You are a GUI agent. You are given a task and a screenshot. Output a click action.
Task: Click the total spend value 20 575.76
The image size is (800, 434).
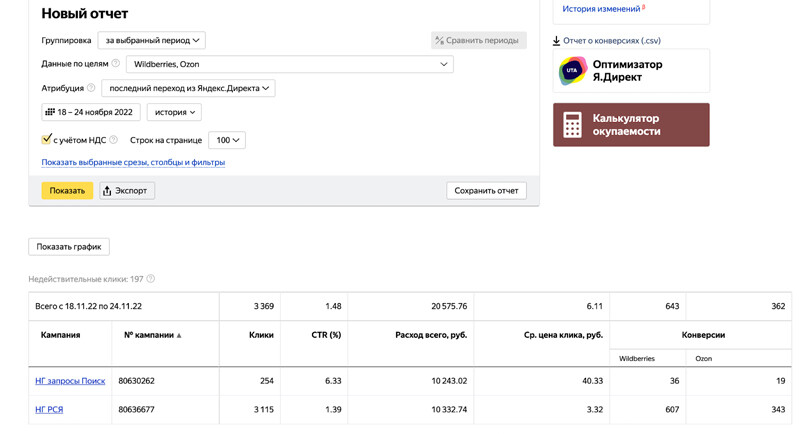(449, 307)
